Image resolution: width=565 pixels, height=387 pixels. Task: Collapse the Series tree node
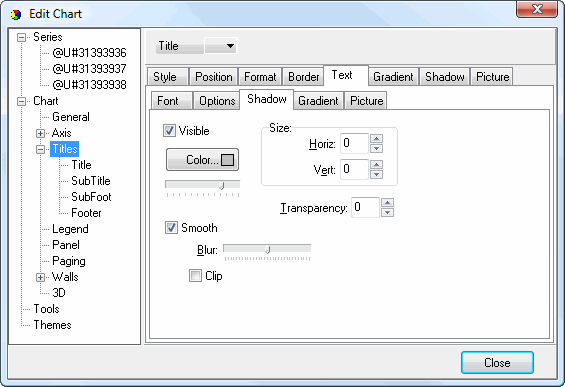[x=22, y=37]
